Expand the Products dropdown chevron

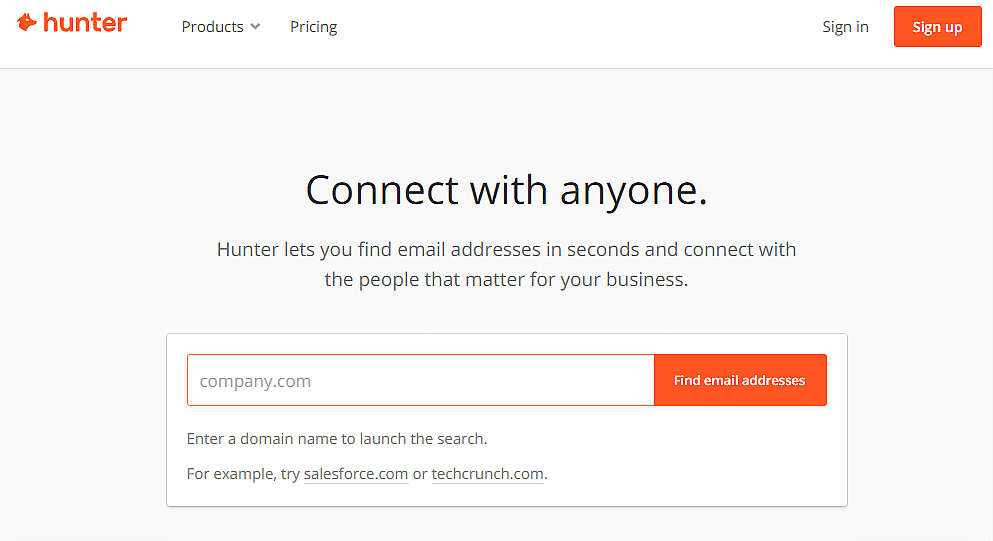[255, 27]
